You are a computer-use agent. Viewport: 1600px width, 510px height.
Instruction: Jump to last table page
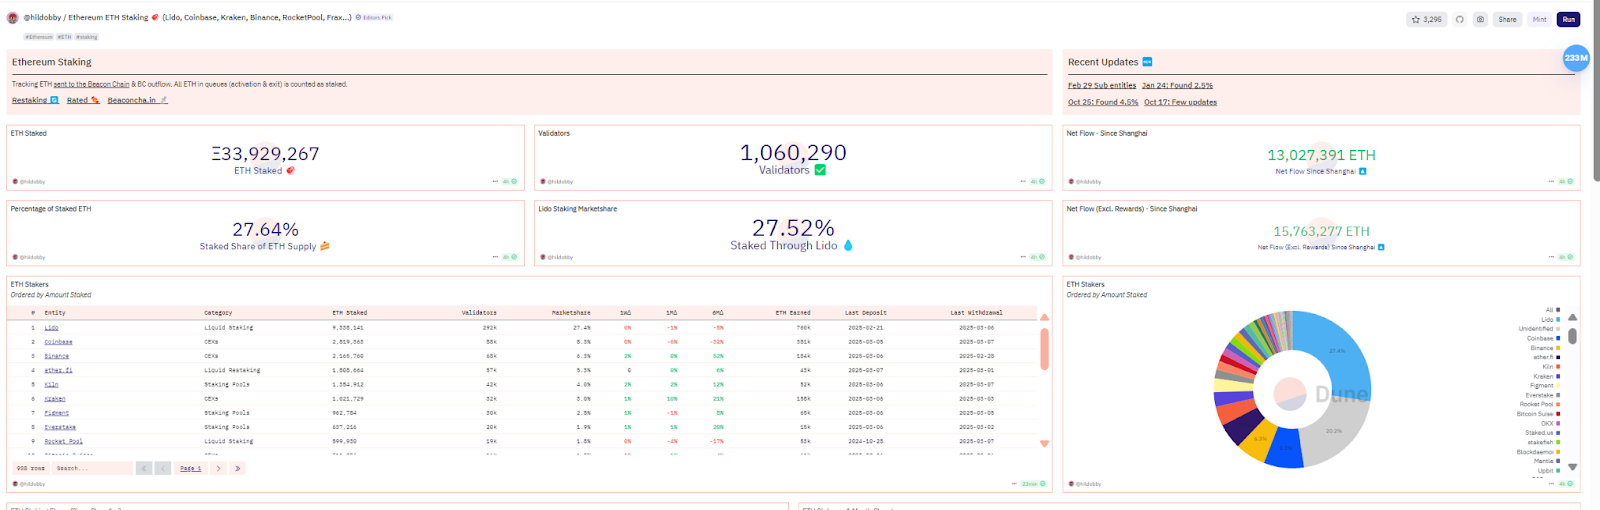pyautogui.click(x=237, y=468)
